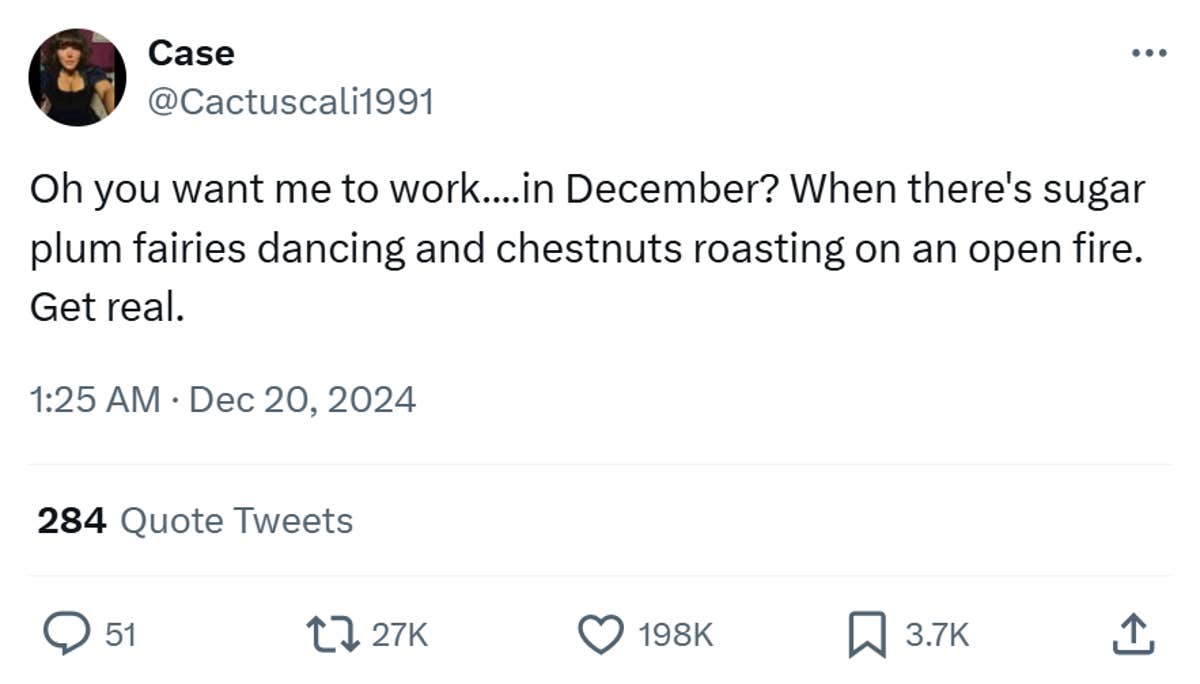Expand replies by clicking the reply count
The height and width of the screenshot is (684, 1200).
pos(121,632)
